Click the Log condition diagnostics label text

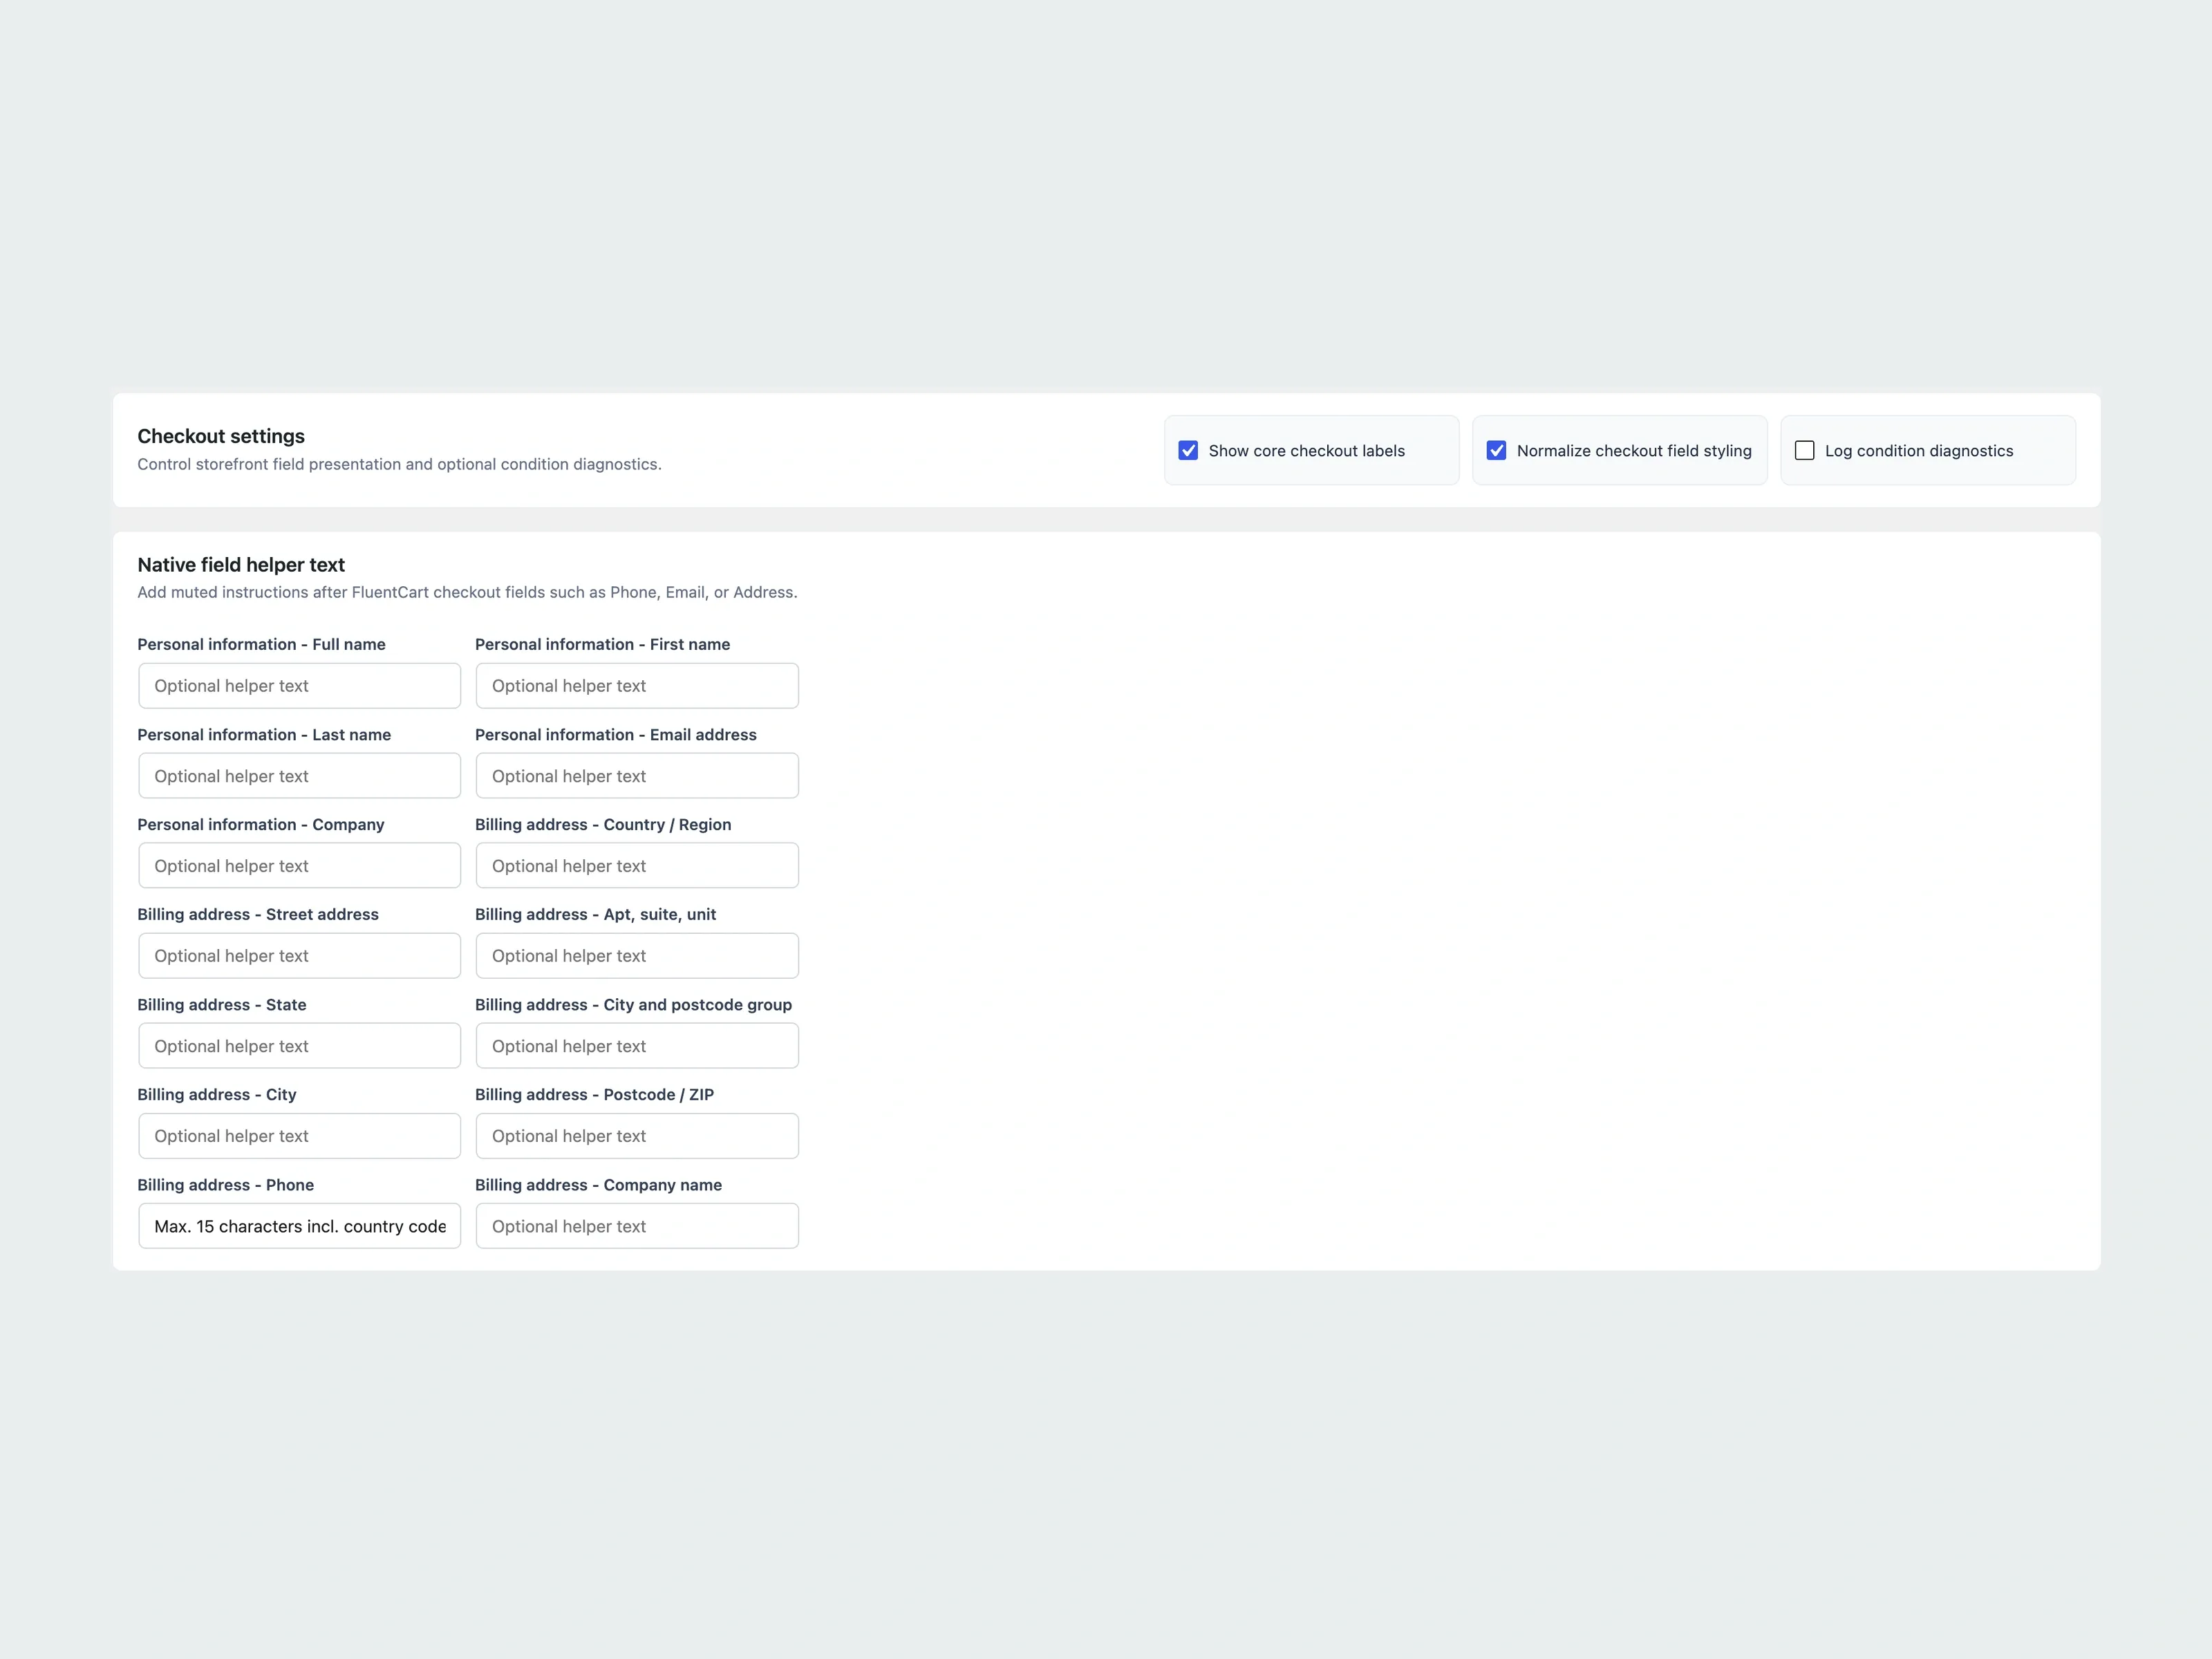pyautogui.click(x=1918, y=451)
